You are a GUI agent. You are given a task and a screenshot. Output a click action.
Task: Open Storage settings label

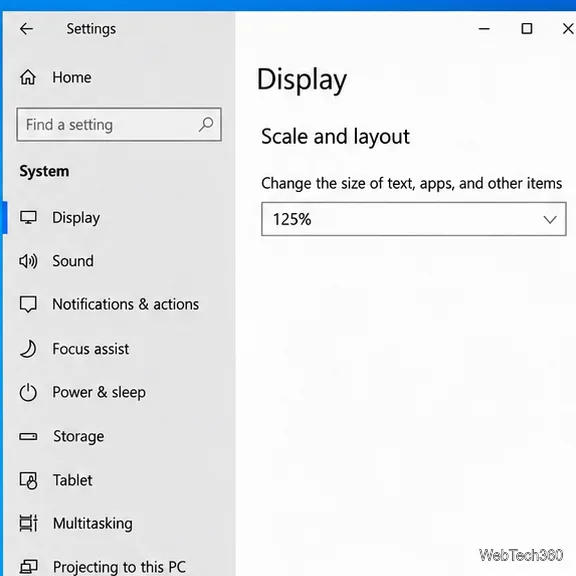click(x=79, y=437)
